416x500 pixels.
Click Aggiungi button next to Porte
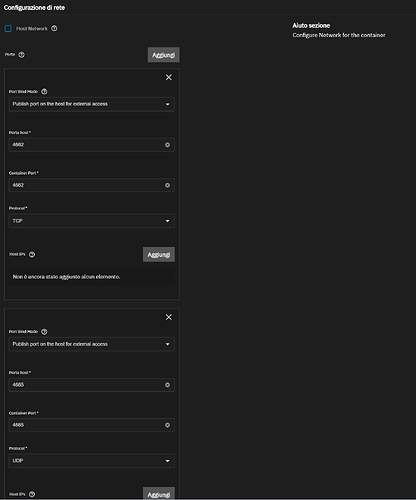pos(163,55)
